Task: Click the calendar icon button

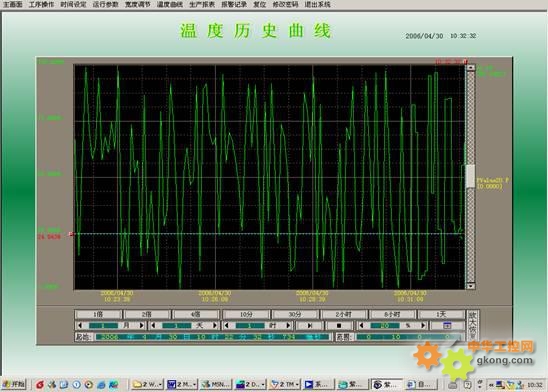Action: (x=447, y=326)
